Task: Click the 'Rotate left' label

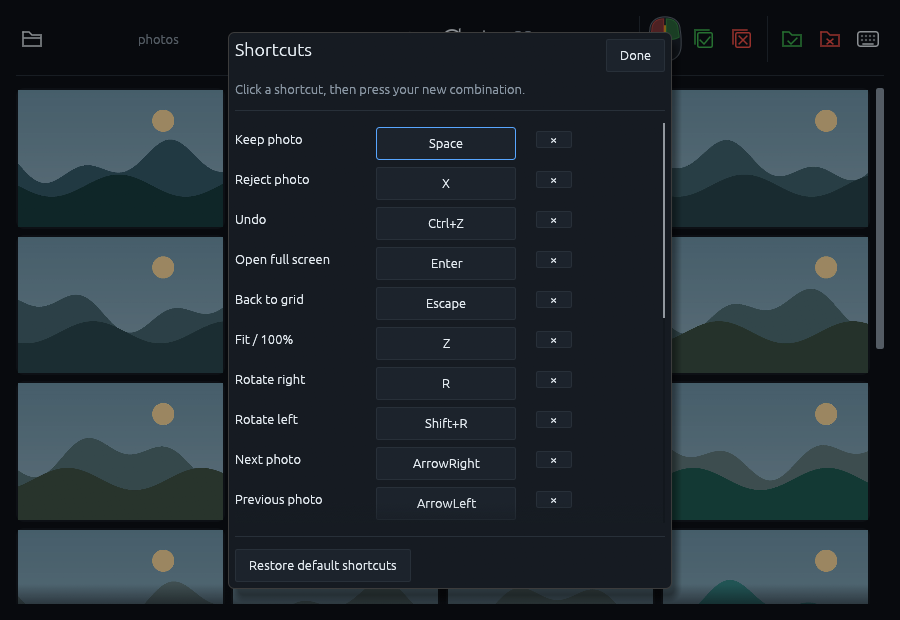Action: coord(266,420)
